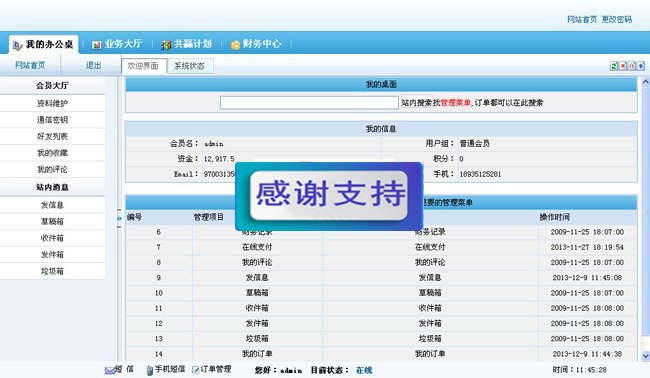Click 网站首页 link next to 更改密码
The height and width of the screenshot is (378, 650).
(582, 19)
